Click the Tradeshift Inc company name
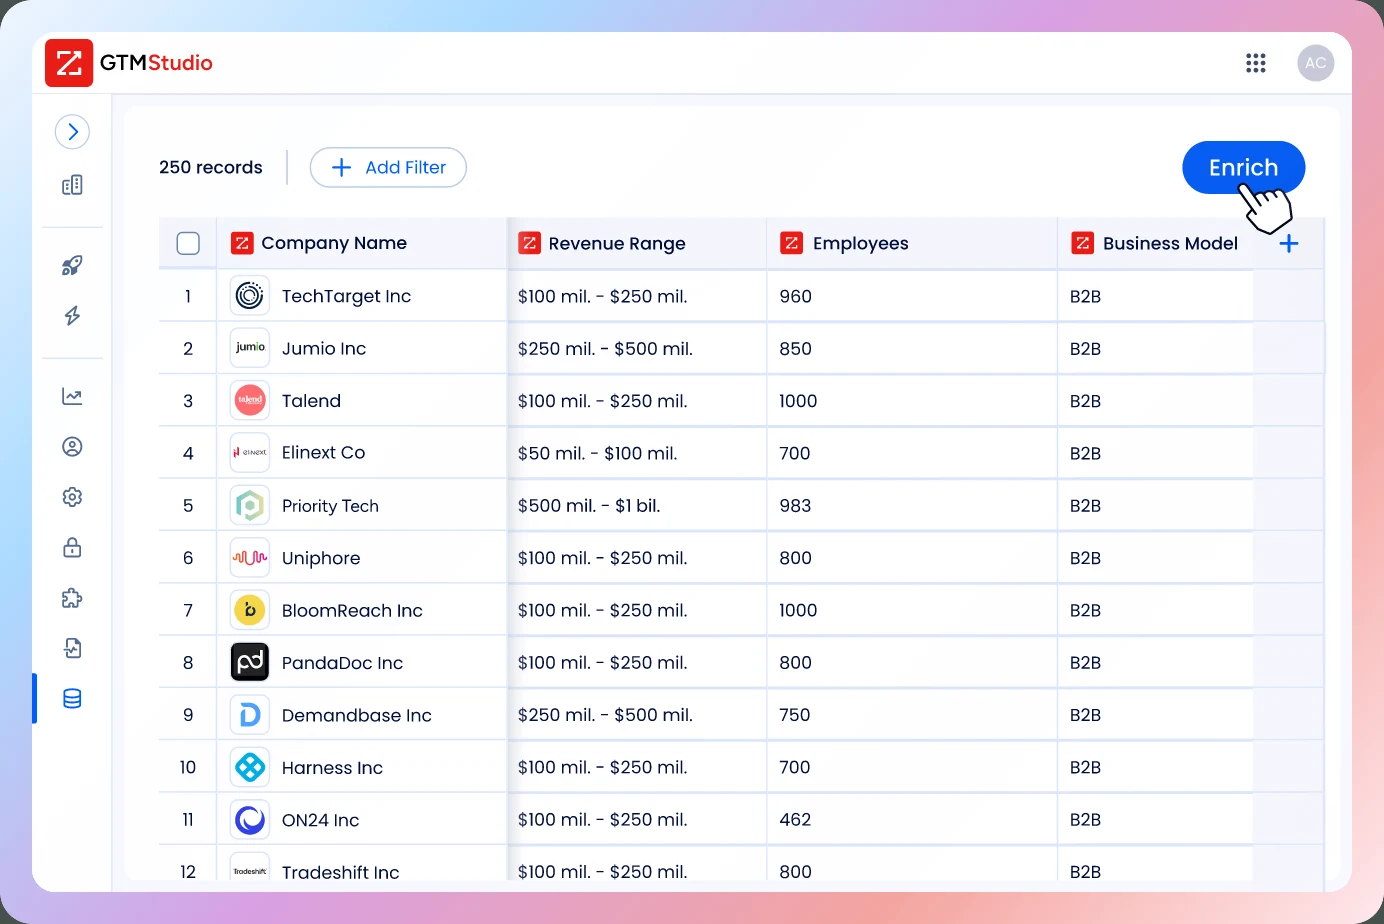The image size is (1384, 924). coord(340,872)
